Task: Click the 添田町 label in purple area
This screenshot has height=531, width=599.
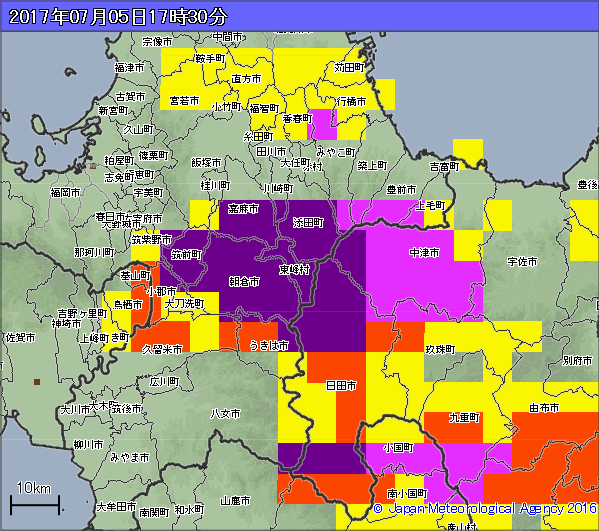Action: click(308, 222)
